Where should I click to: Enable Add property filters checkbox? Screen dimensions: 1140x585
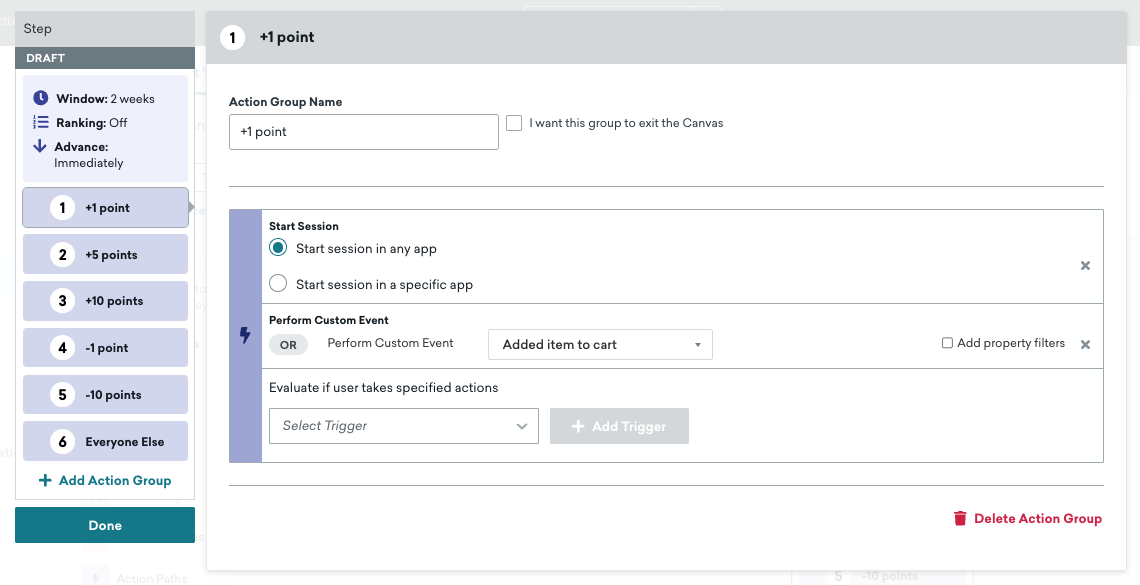pyautogui.click(x=947, y=343)
